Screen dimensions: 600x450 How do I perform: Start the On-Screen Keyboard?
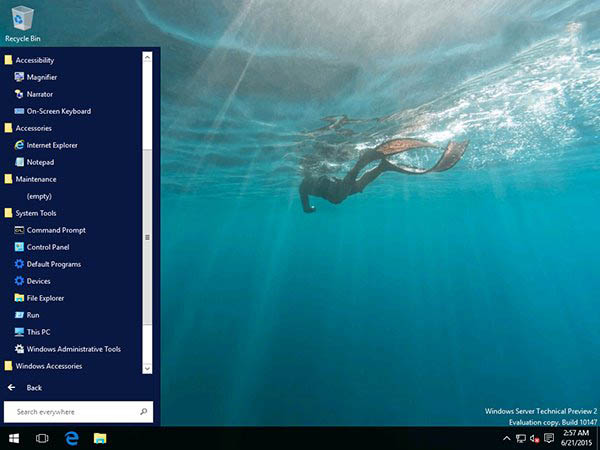coord(52,111)
